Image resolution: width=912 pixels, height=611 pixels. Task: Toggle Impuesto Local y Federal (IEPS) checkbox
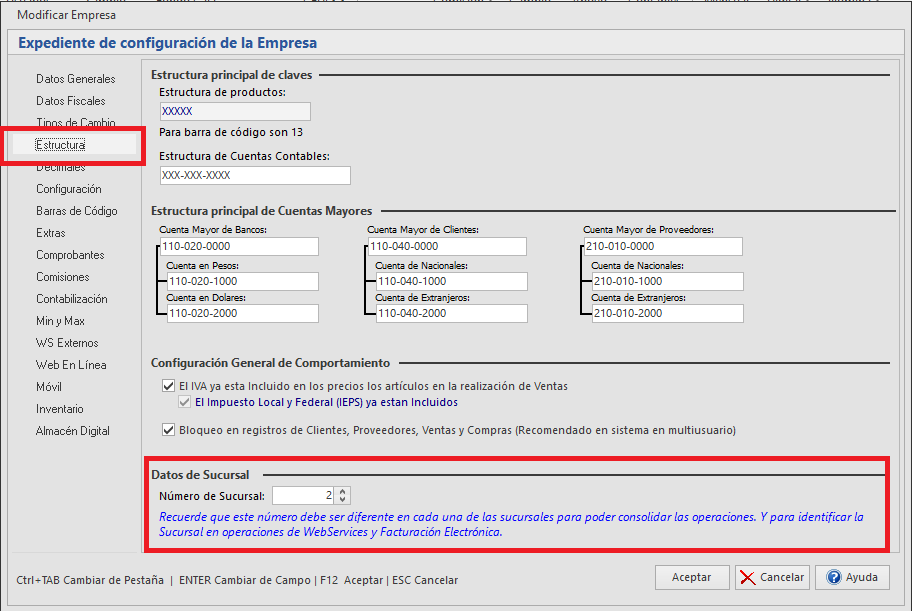[184, 402]
